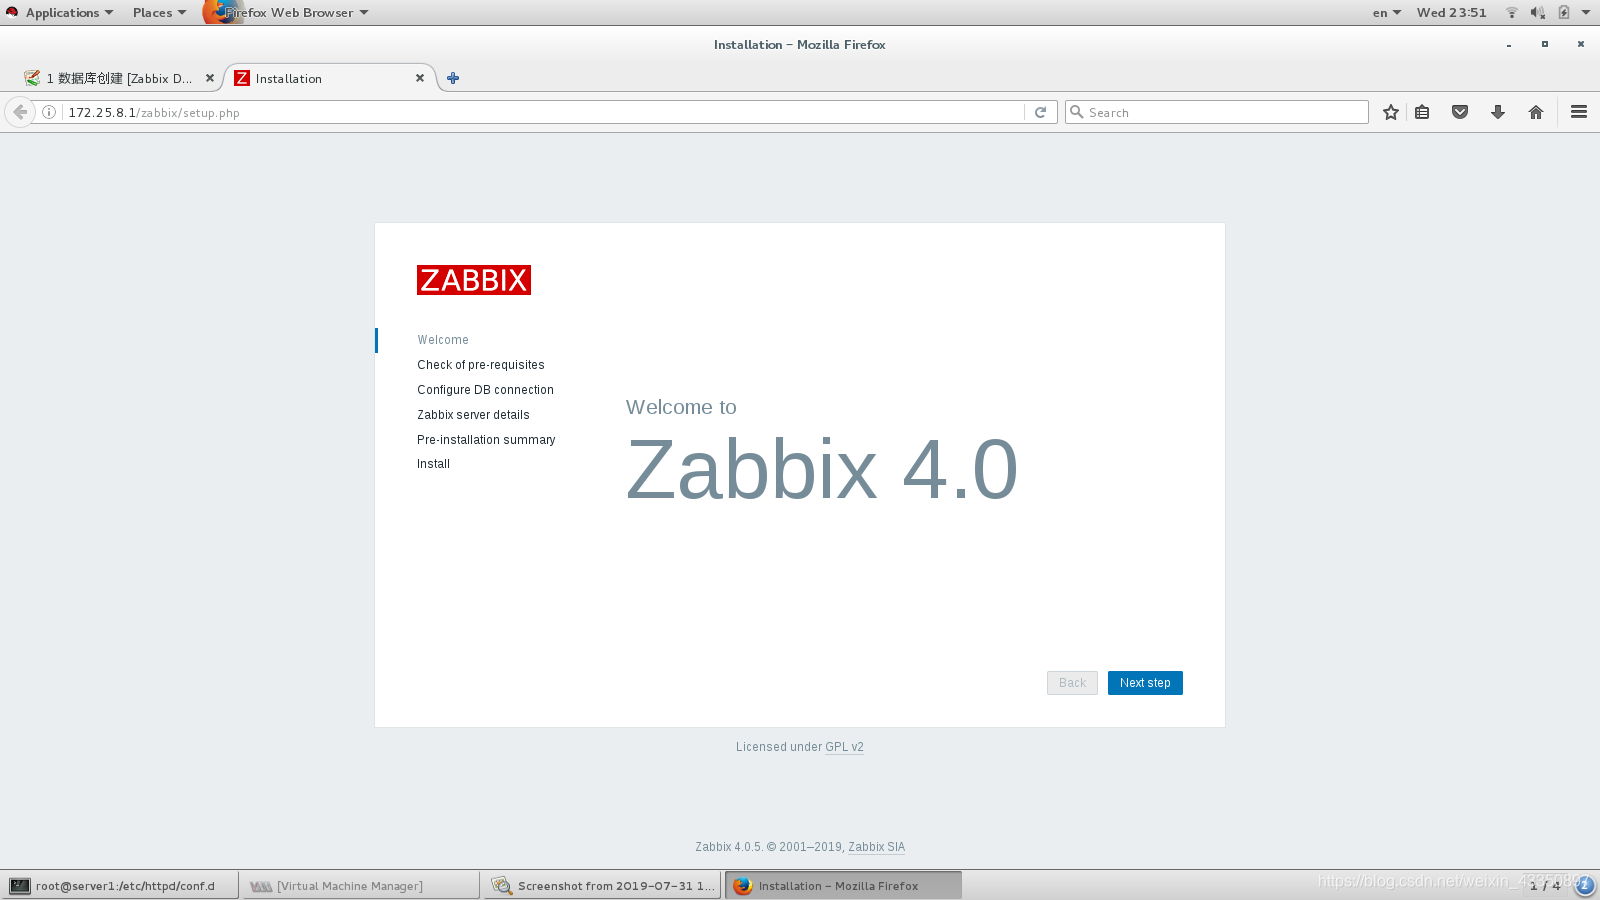
Task: Click the battery status icon
Action: tap(1563, 13)
